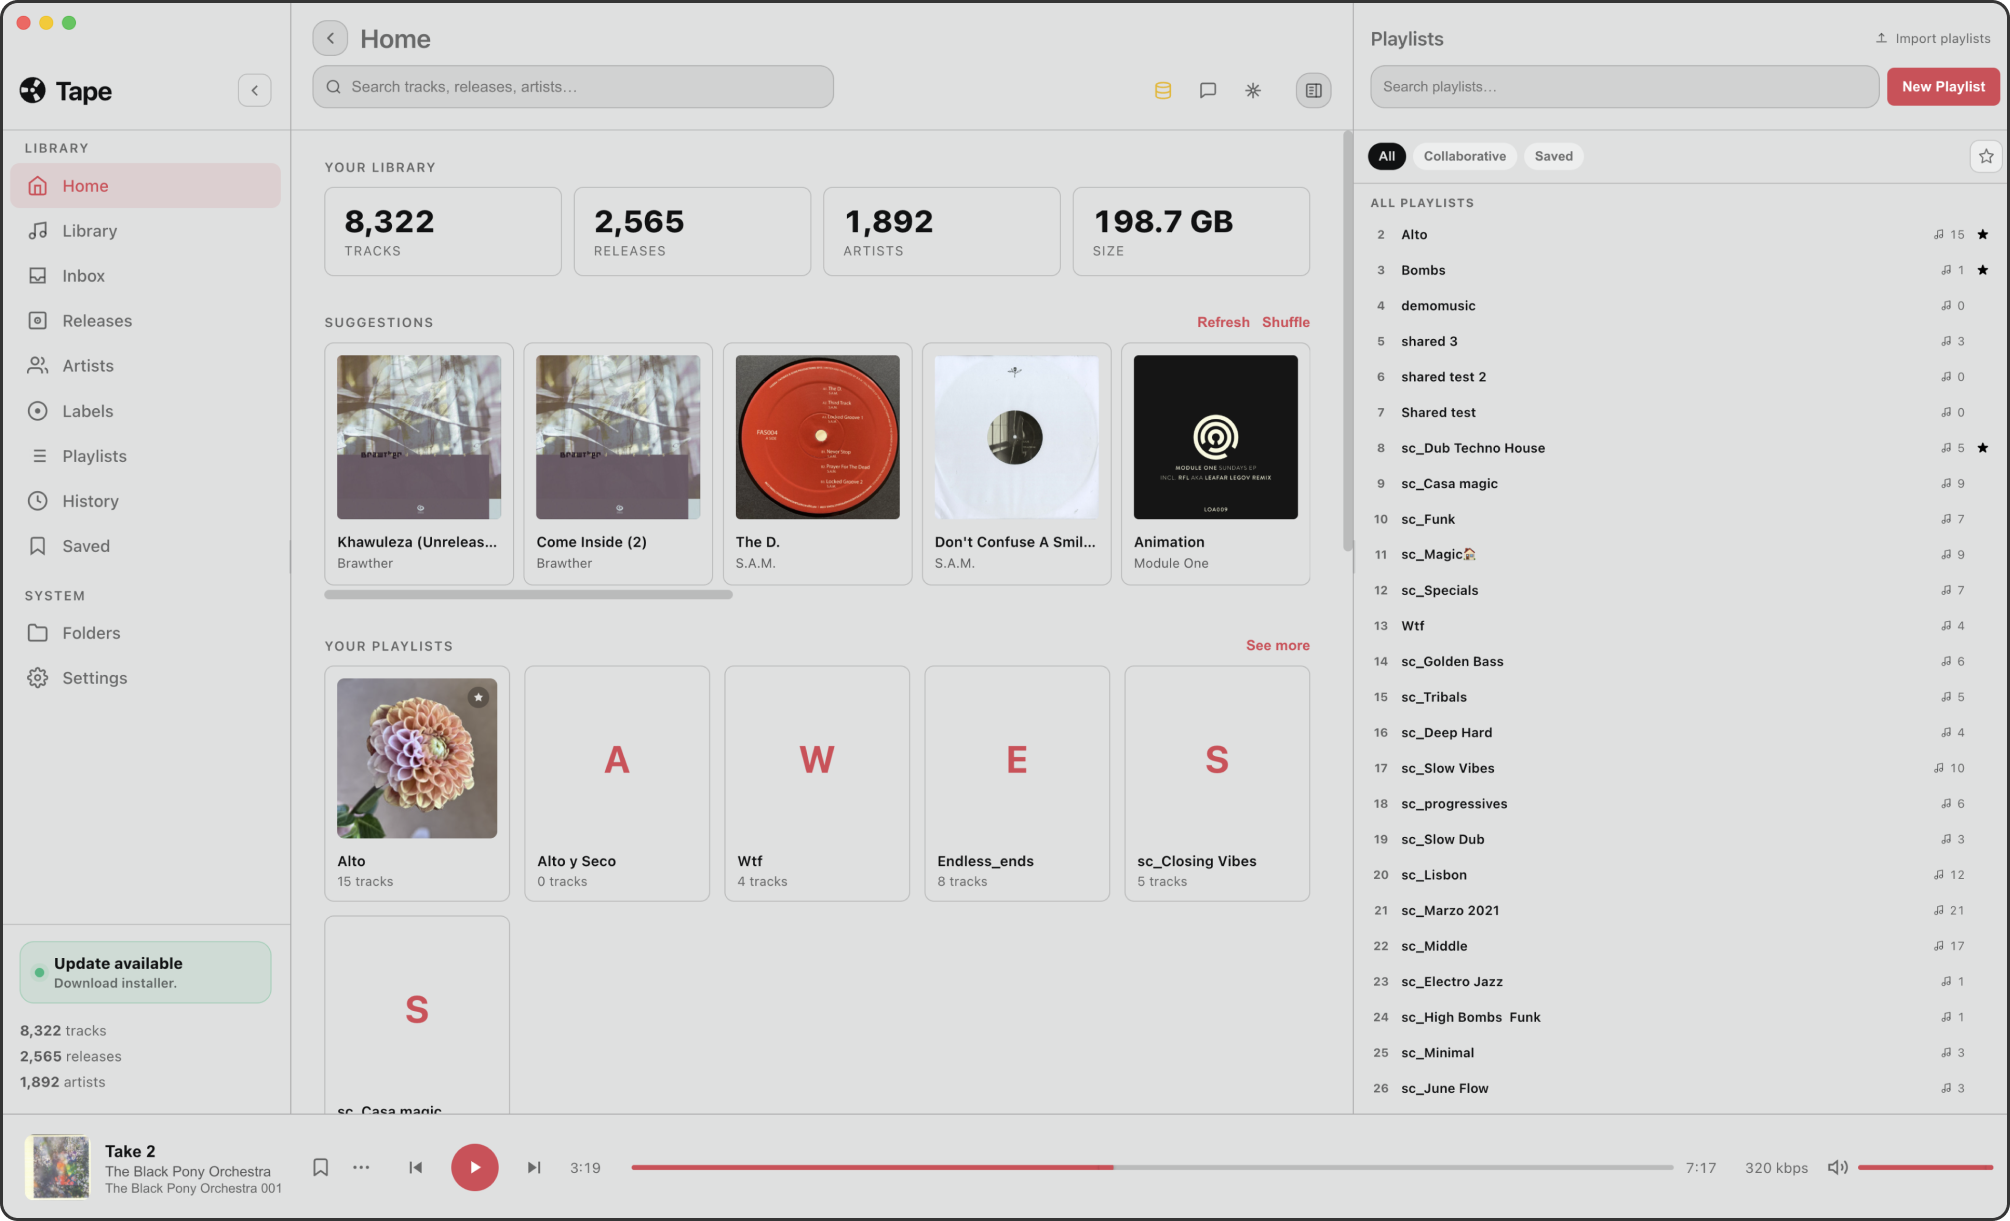Image resolution: width=2010 pixels, height=1221 pixels.
Task: Unstar the sc_Dub Techno House playlist
Action: [x=1982, y=448]
